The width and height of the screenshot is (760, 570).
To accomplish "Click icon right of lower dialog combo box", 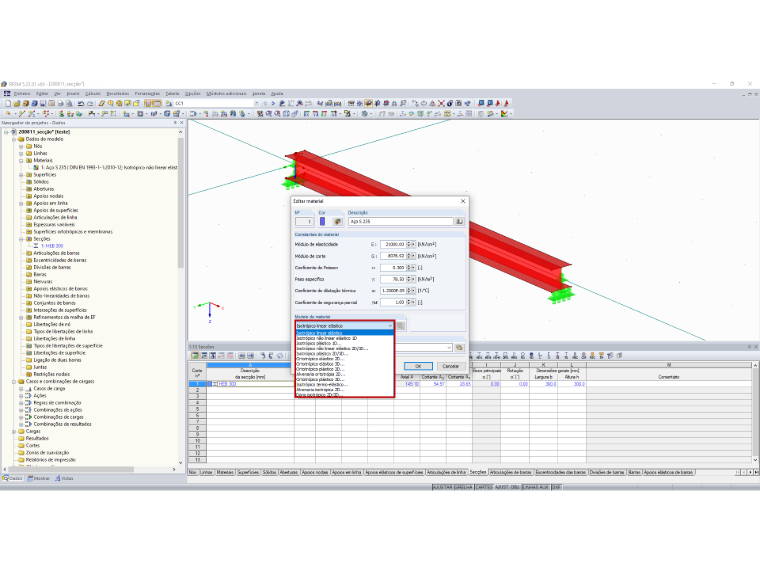I will 459,348.
